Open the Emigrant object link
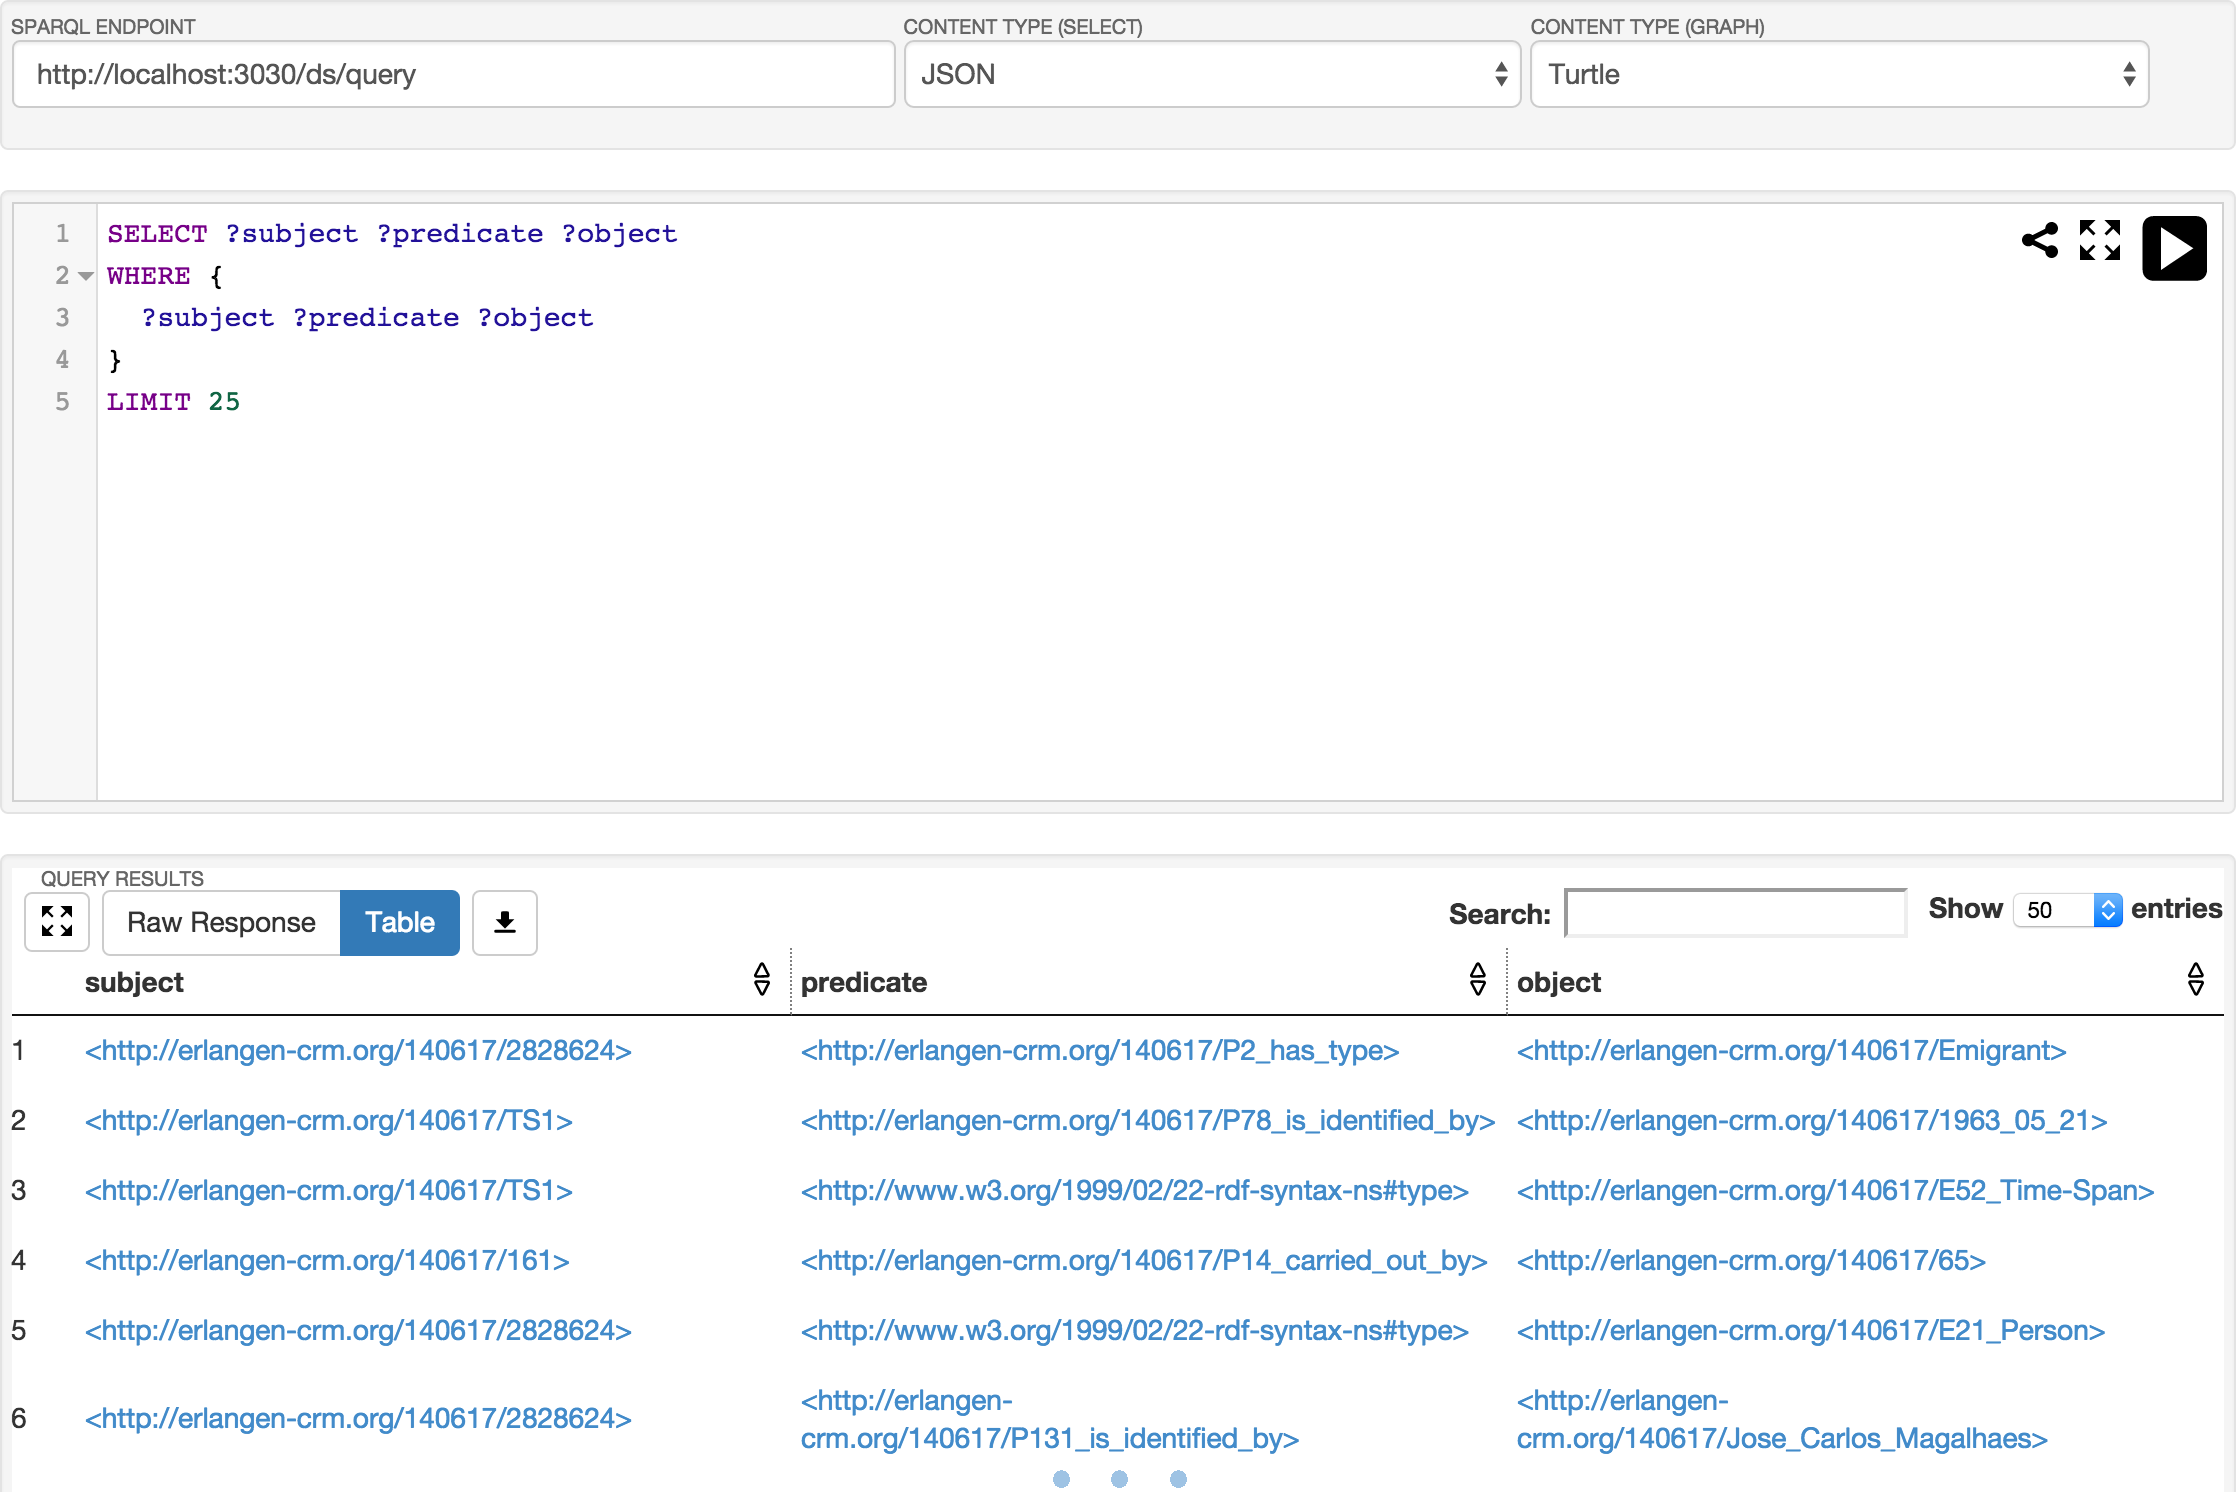Screen dimensions: 2236x1492 pyautogui.click(x=1790, y=1051)
